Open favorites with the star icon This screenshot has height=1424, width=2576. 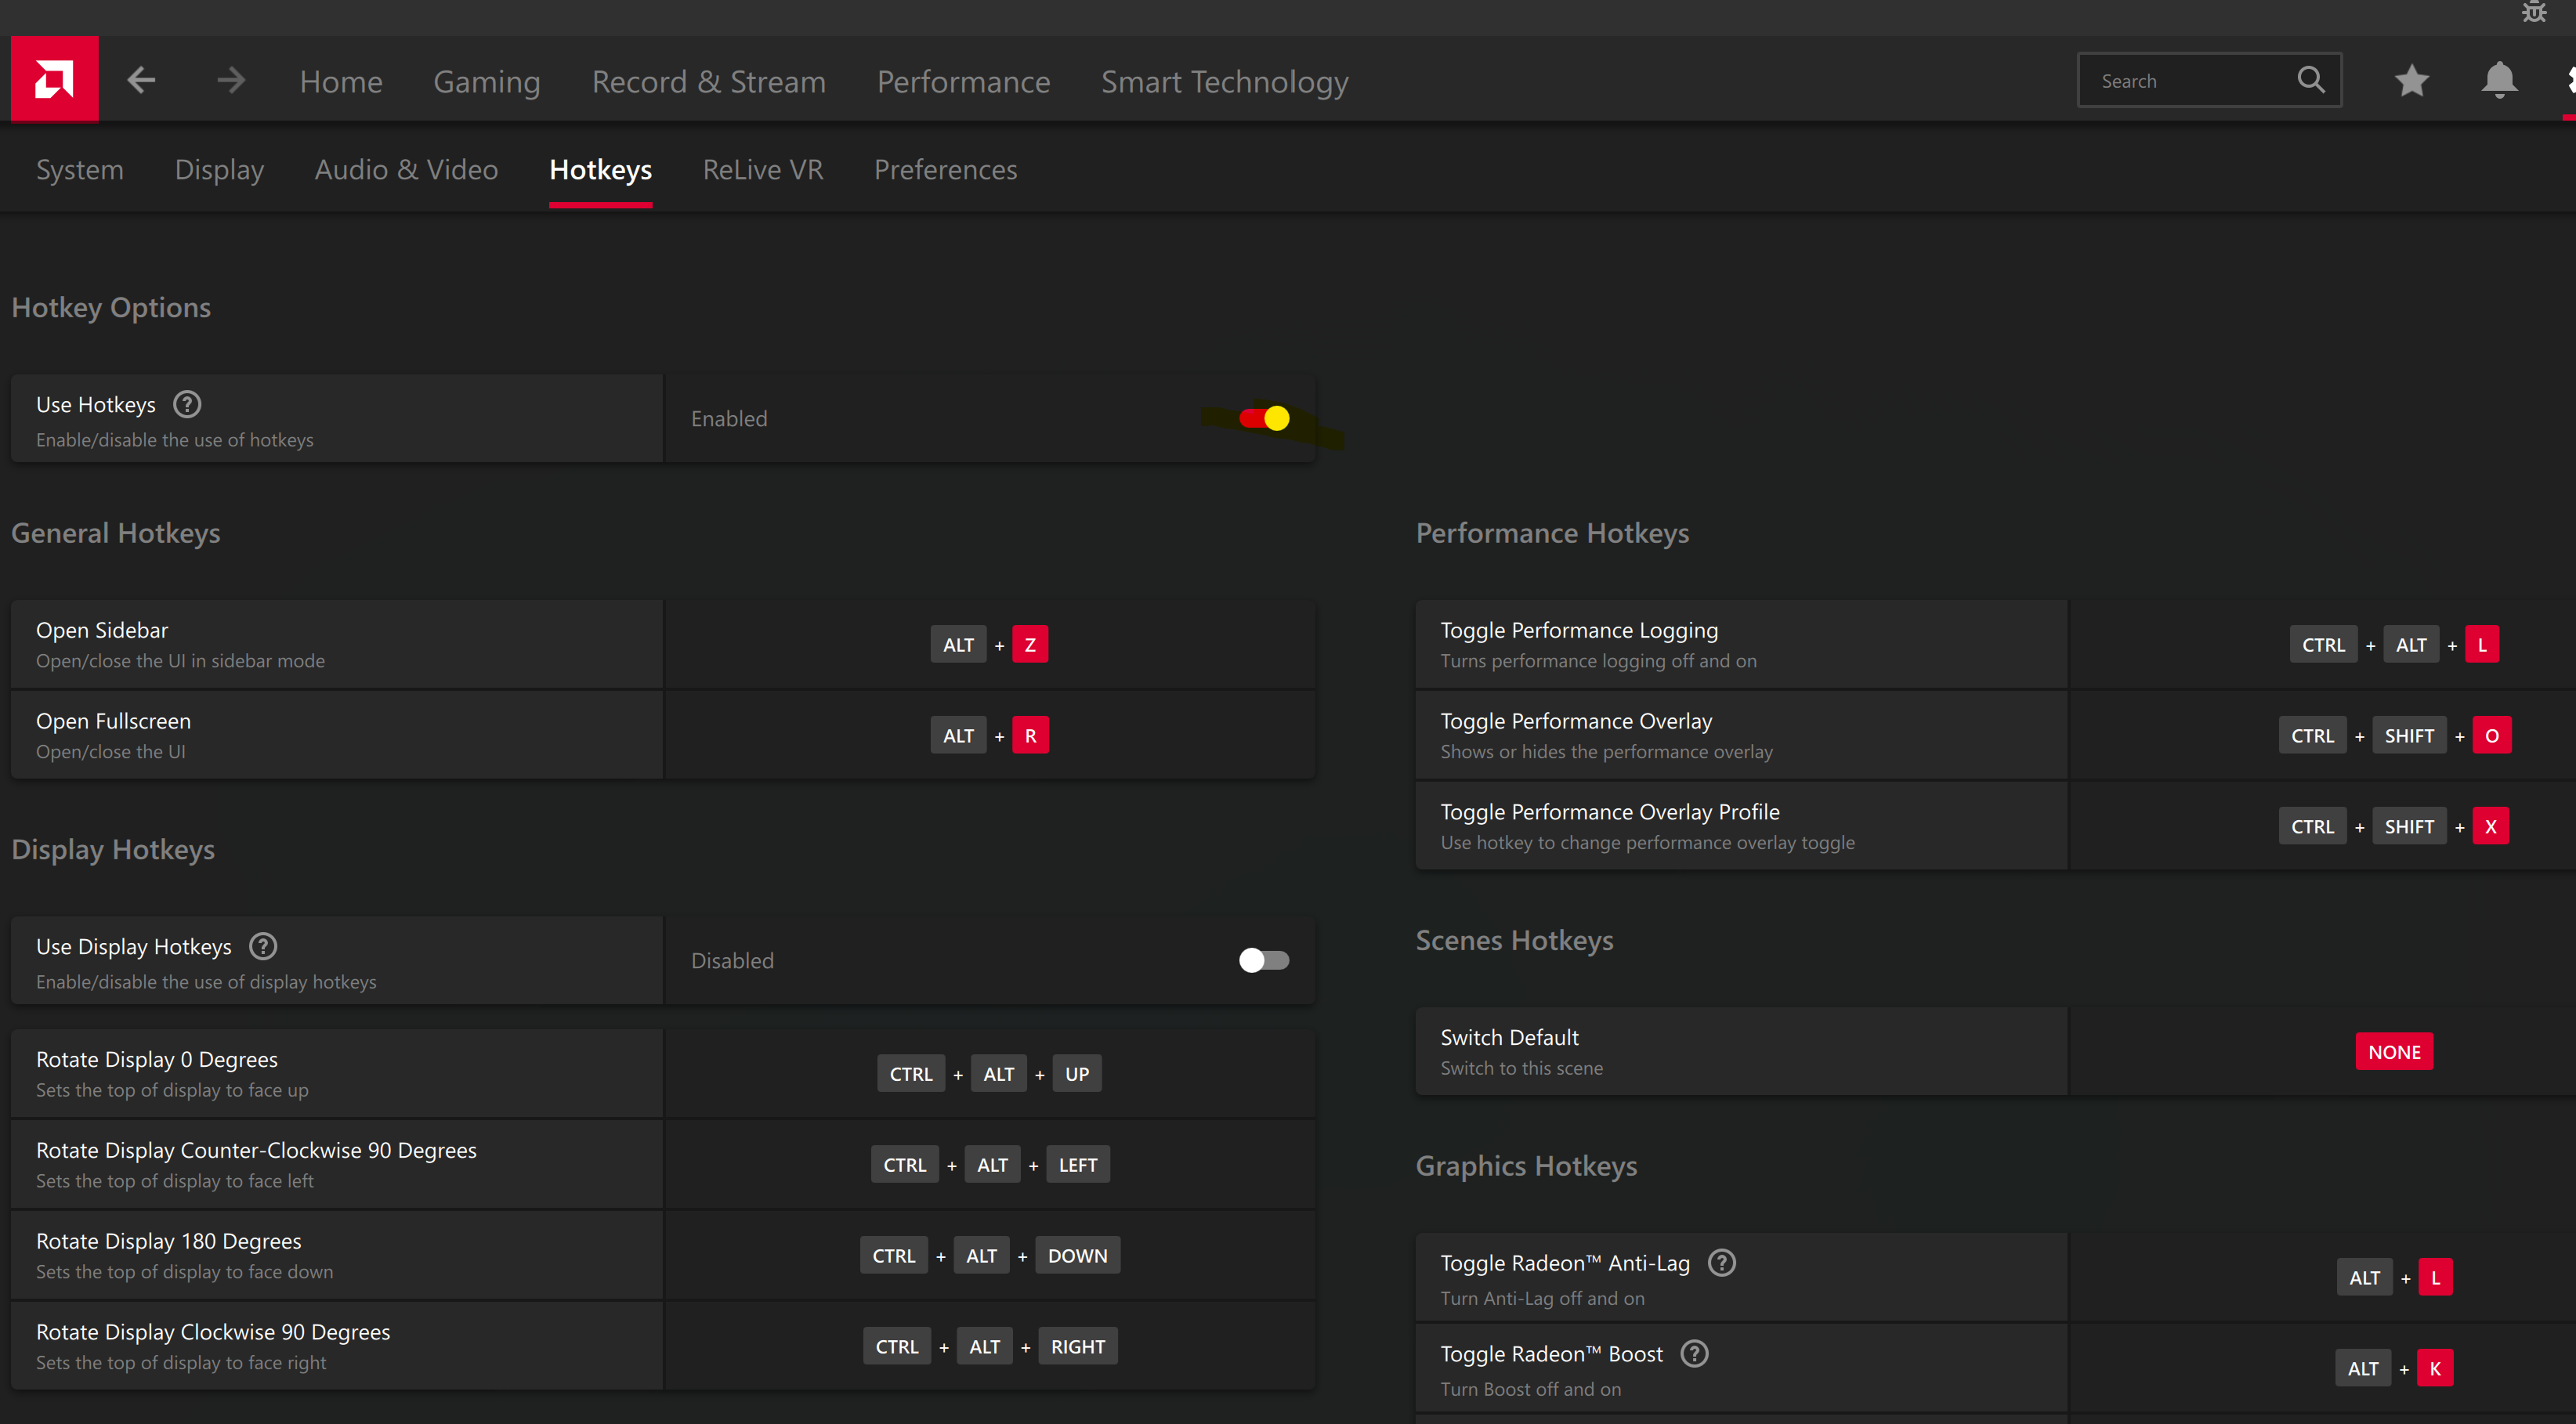click(2411, 80)
